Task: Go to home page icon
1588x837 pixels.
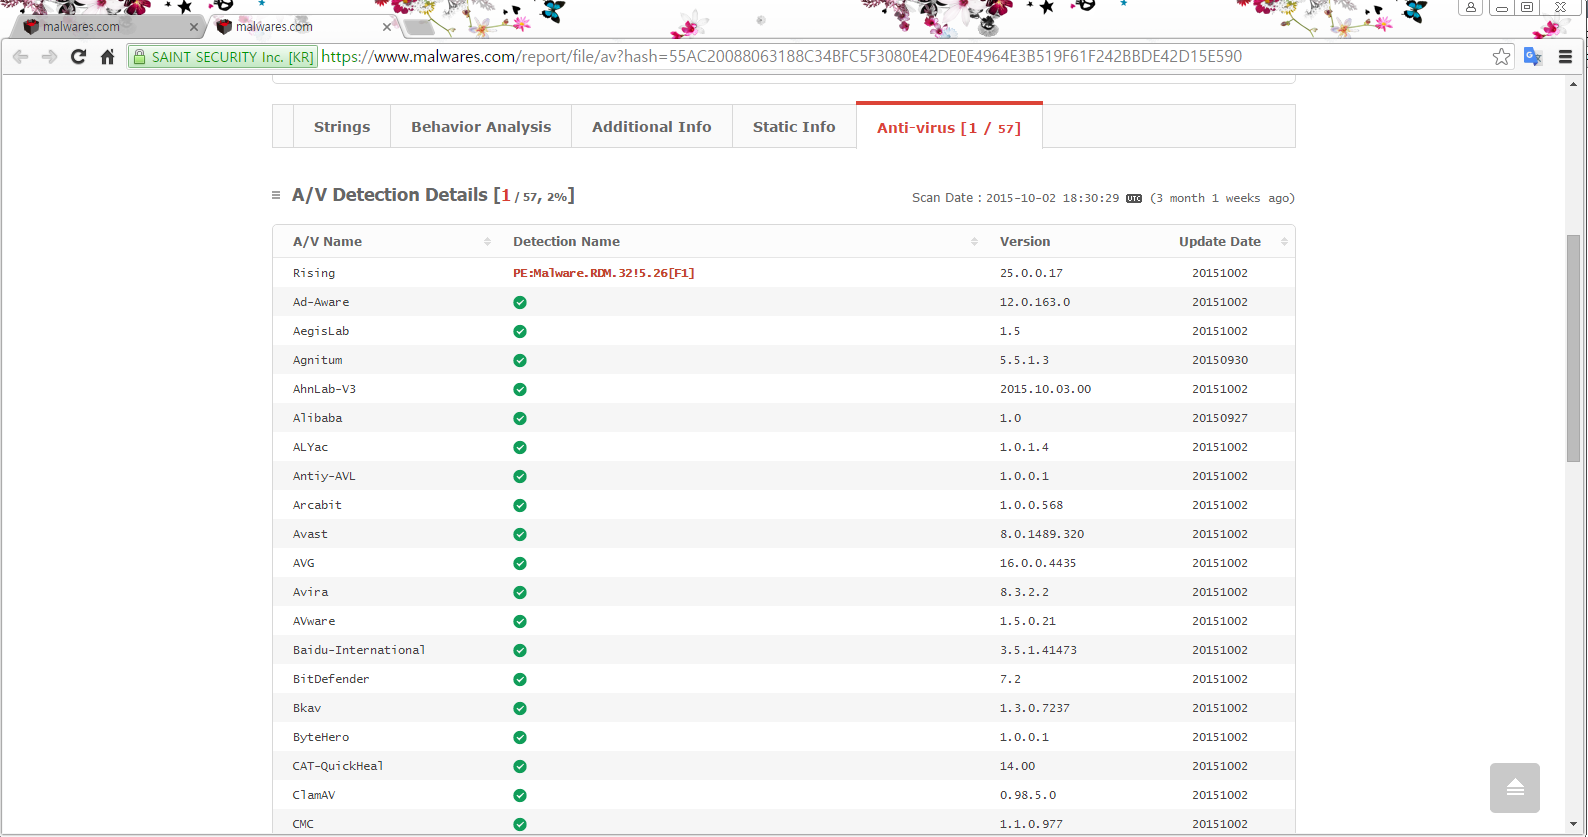Action: [107, 57]
